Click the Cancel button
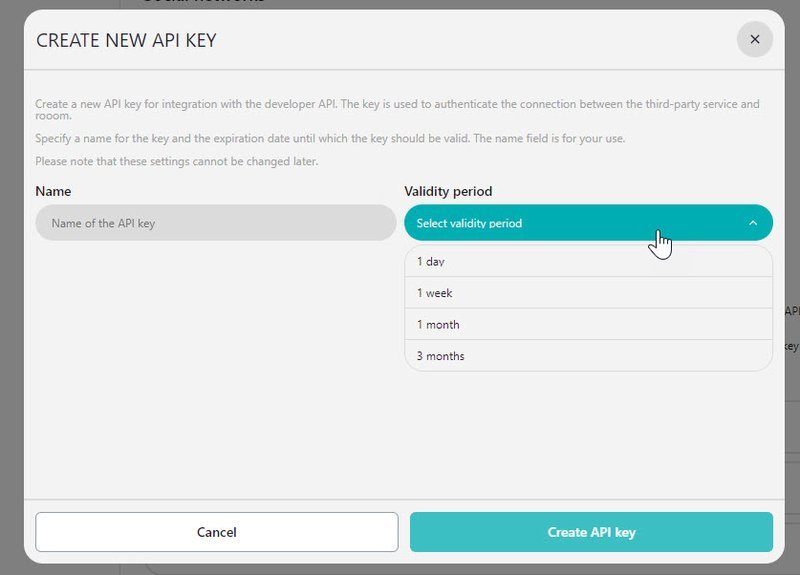The image size is (800, 575). [x=217, y=532]
